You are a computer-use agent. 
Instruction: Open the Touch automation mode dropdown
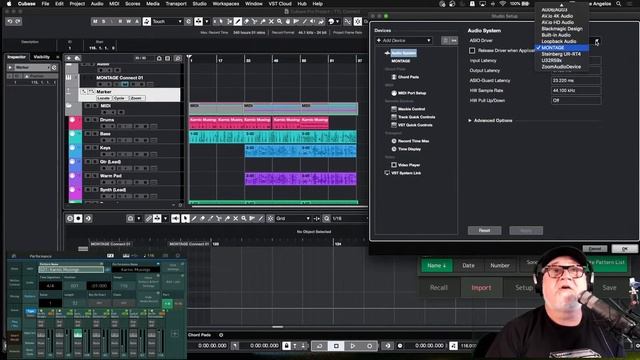(167, 21)
